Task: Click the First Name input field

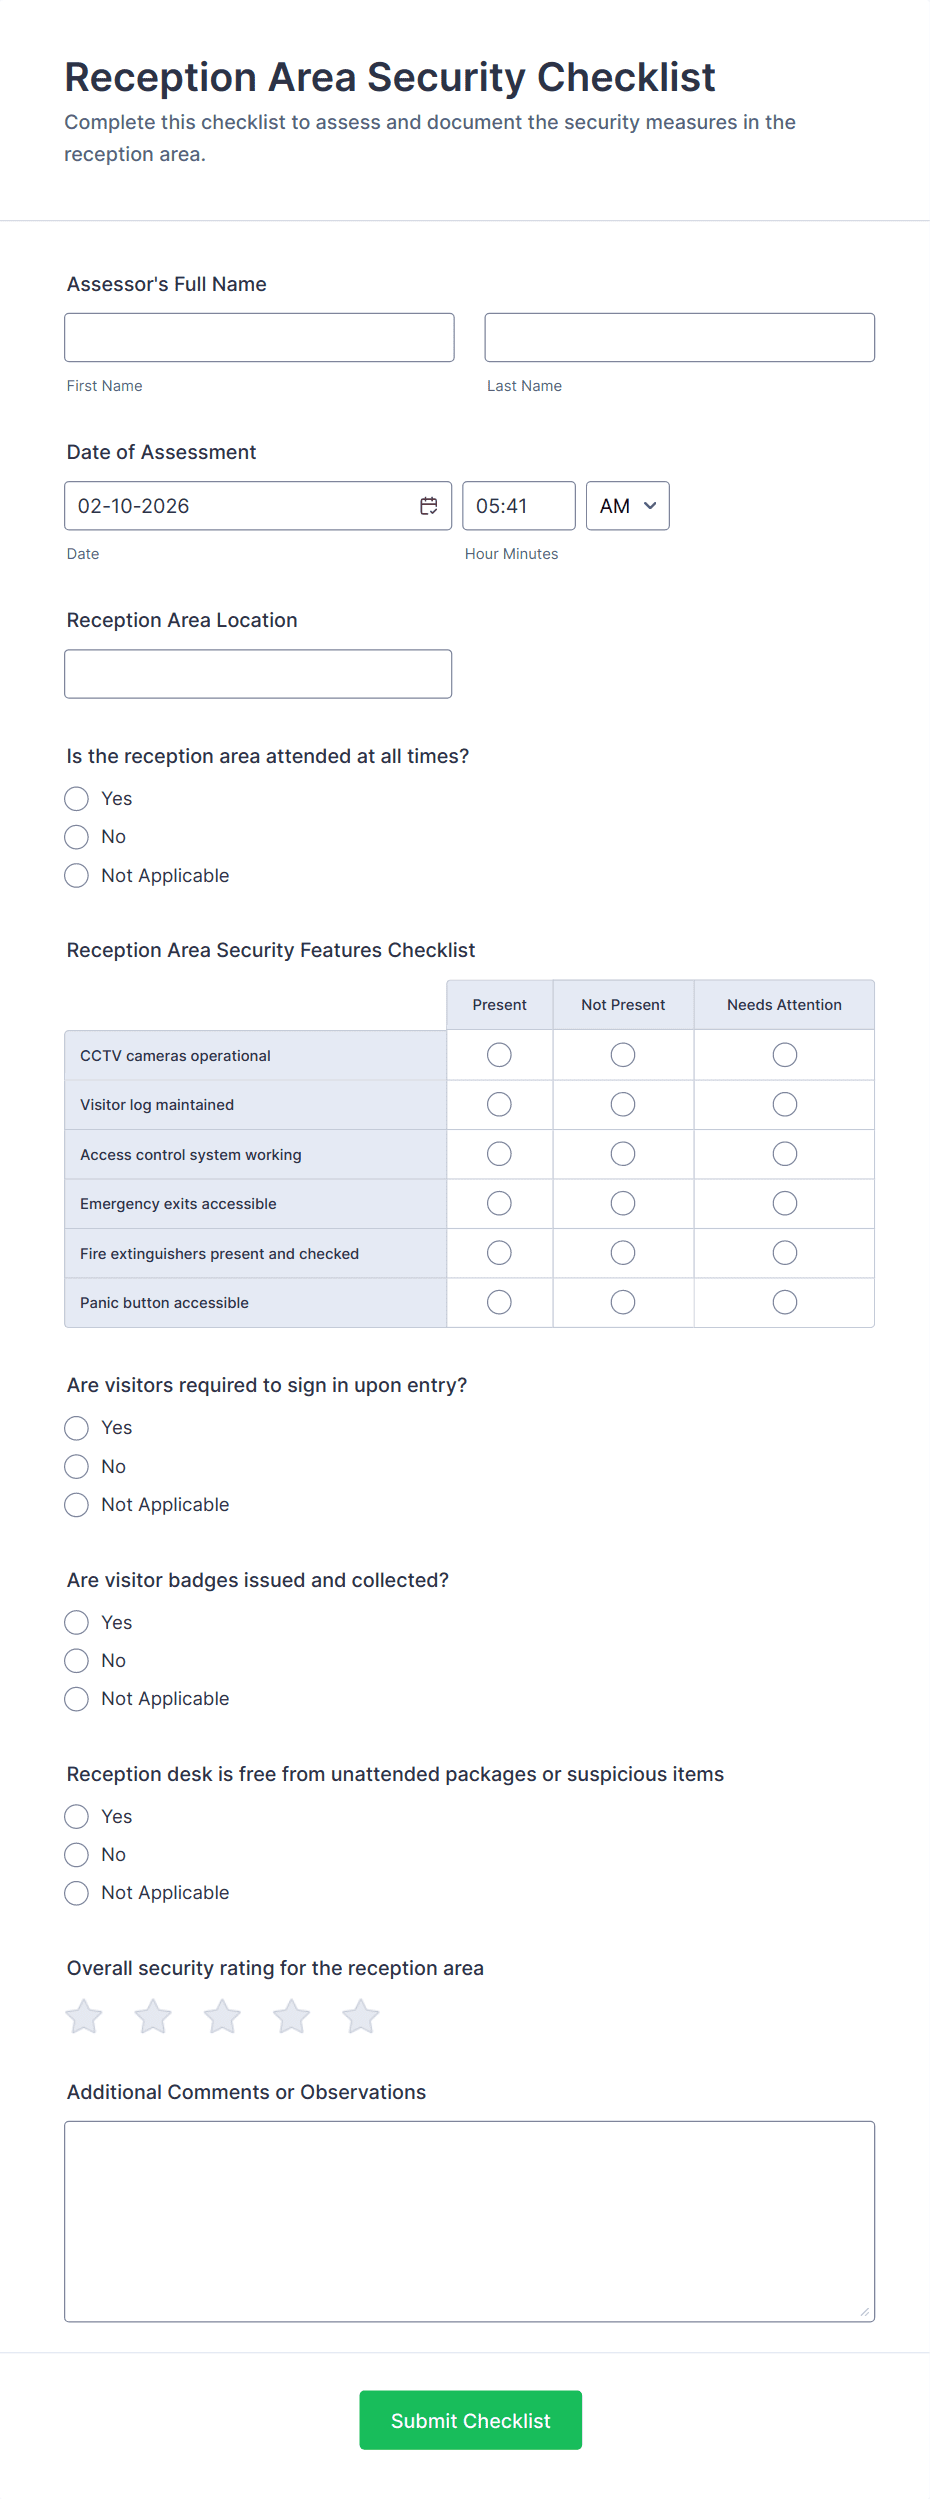Action: (259, 337)
